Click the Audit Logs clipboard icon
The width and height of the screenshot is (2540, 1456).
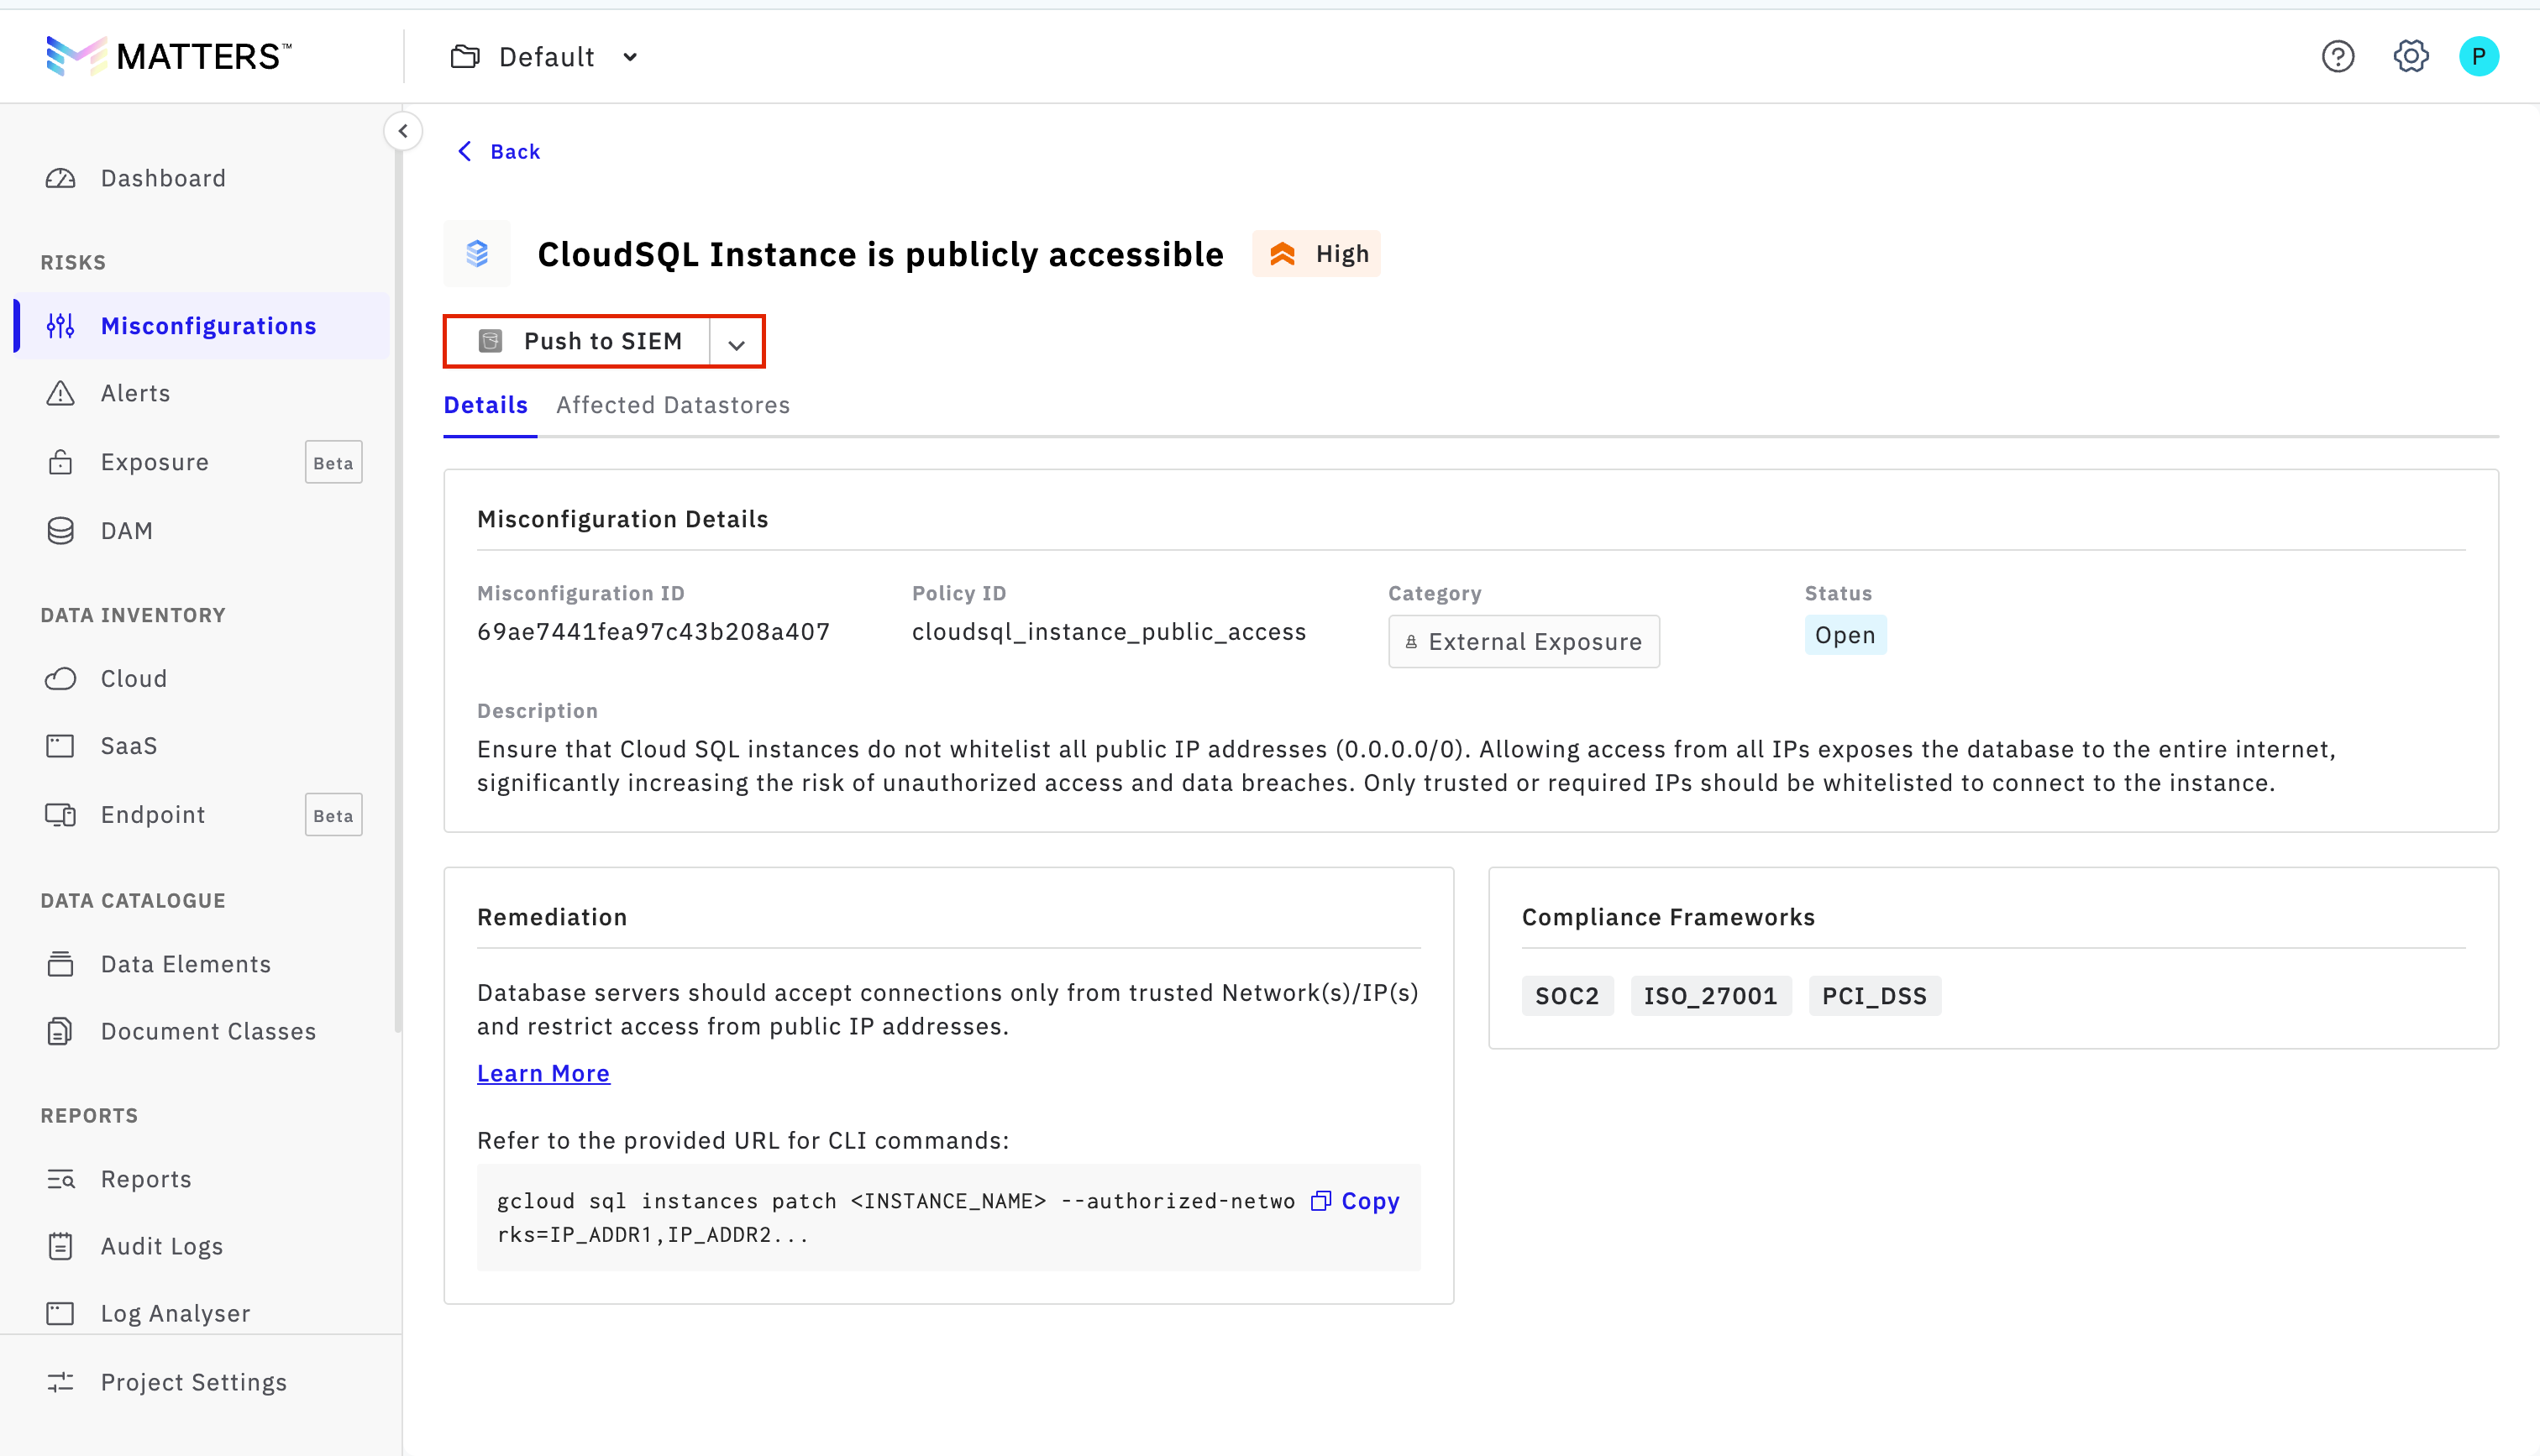[x=61, y=1246]
